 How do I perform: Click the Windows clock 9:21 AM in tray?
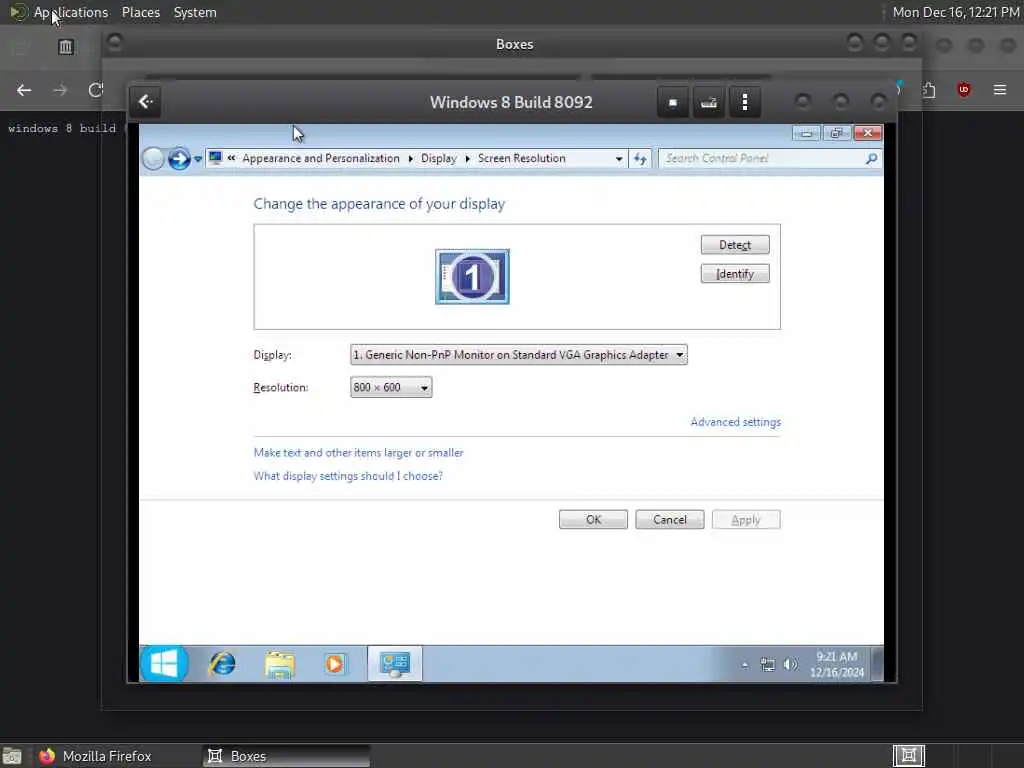837,664
